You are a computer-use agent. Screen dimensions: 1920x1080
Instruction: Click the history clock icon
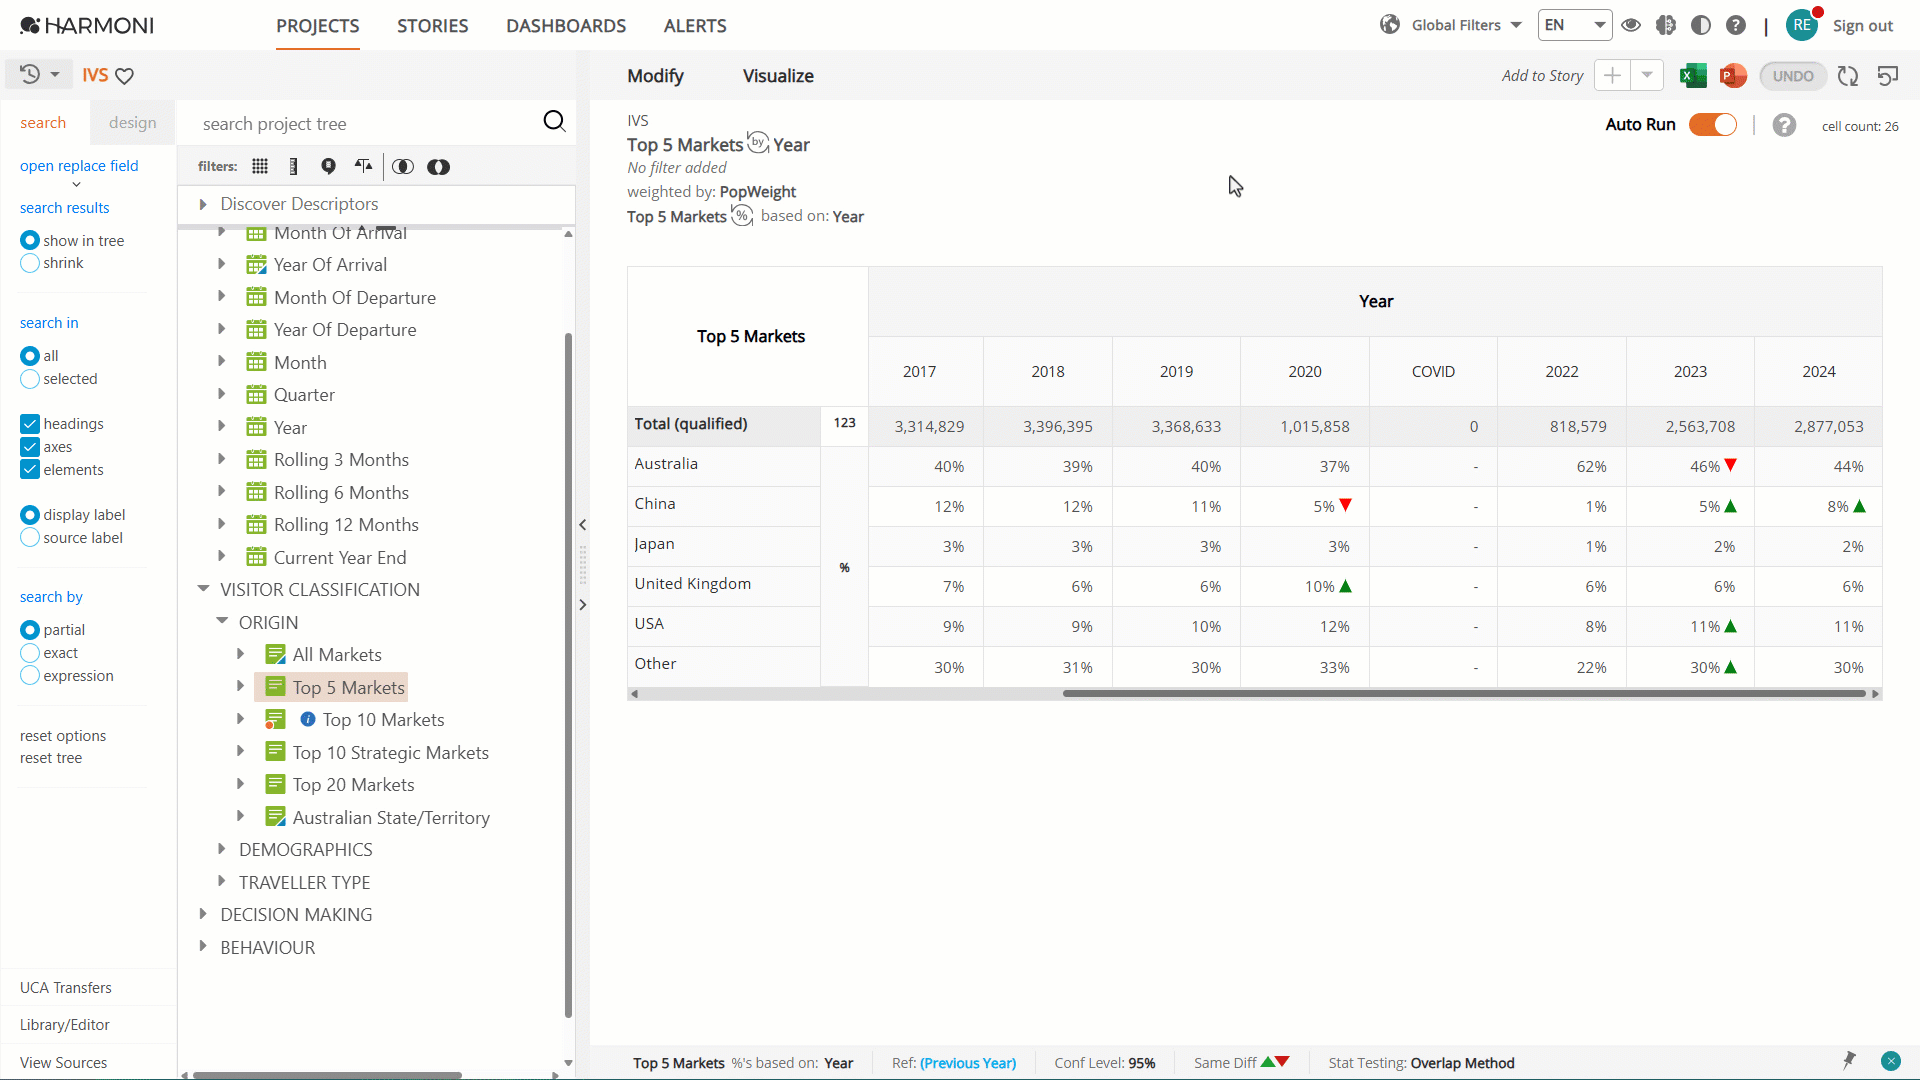click(x=30, y=74)
